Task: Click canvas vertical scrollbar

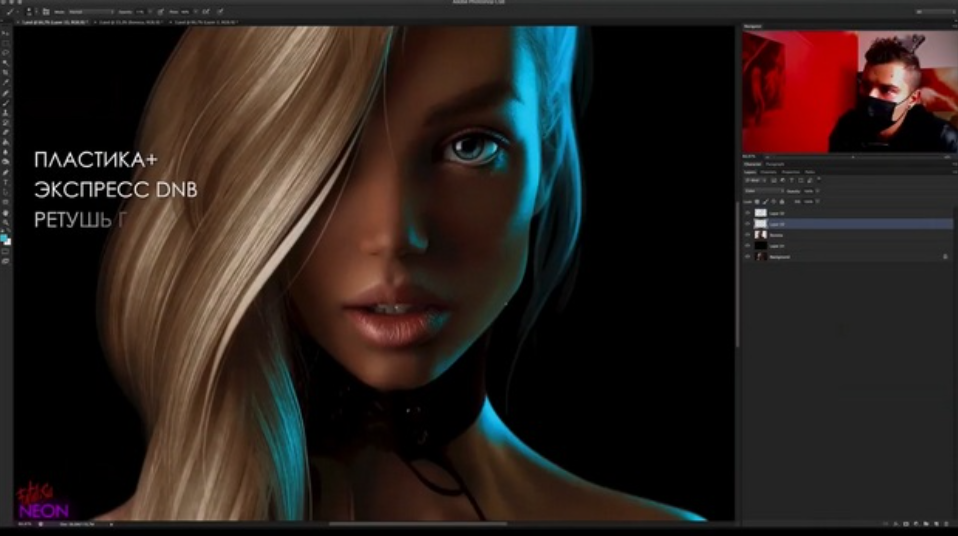Action: 737,275
